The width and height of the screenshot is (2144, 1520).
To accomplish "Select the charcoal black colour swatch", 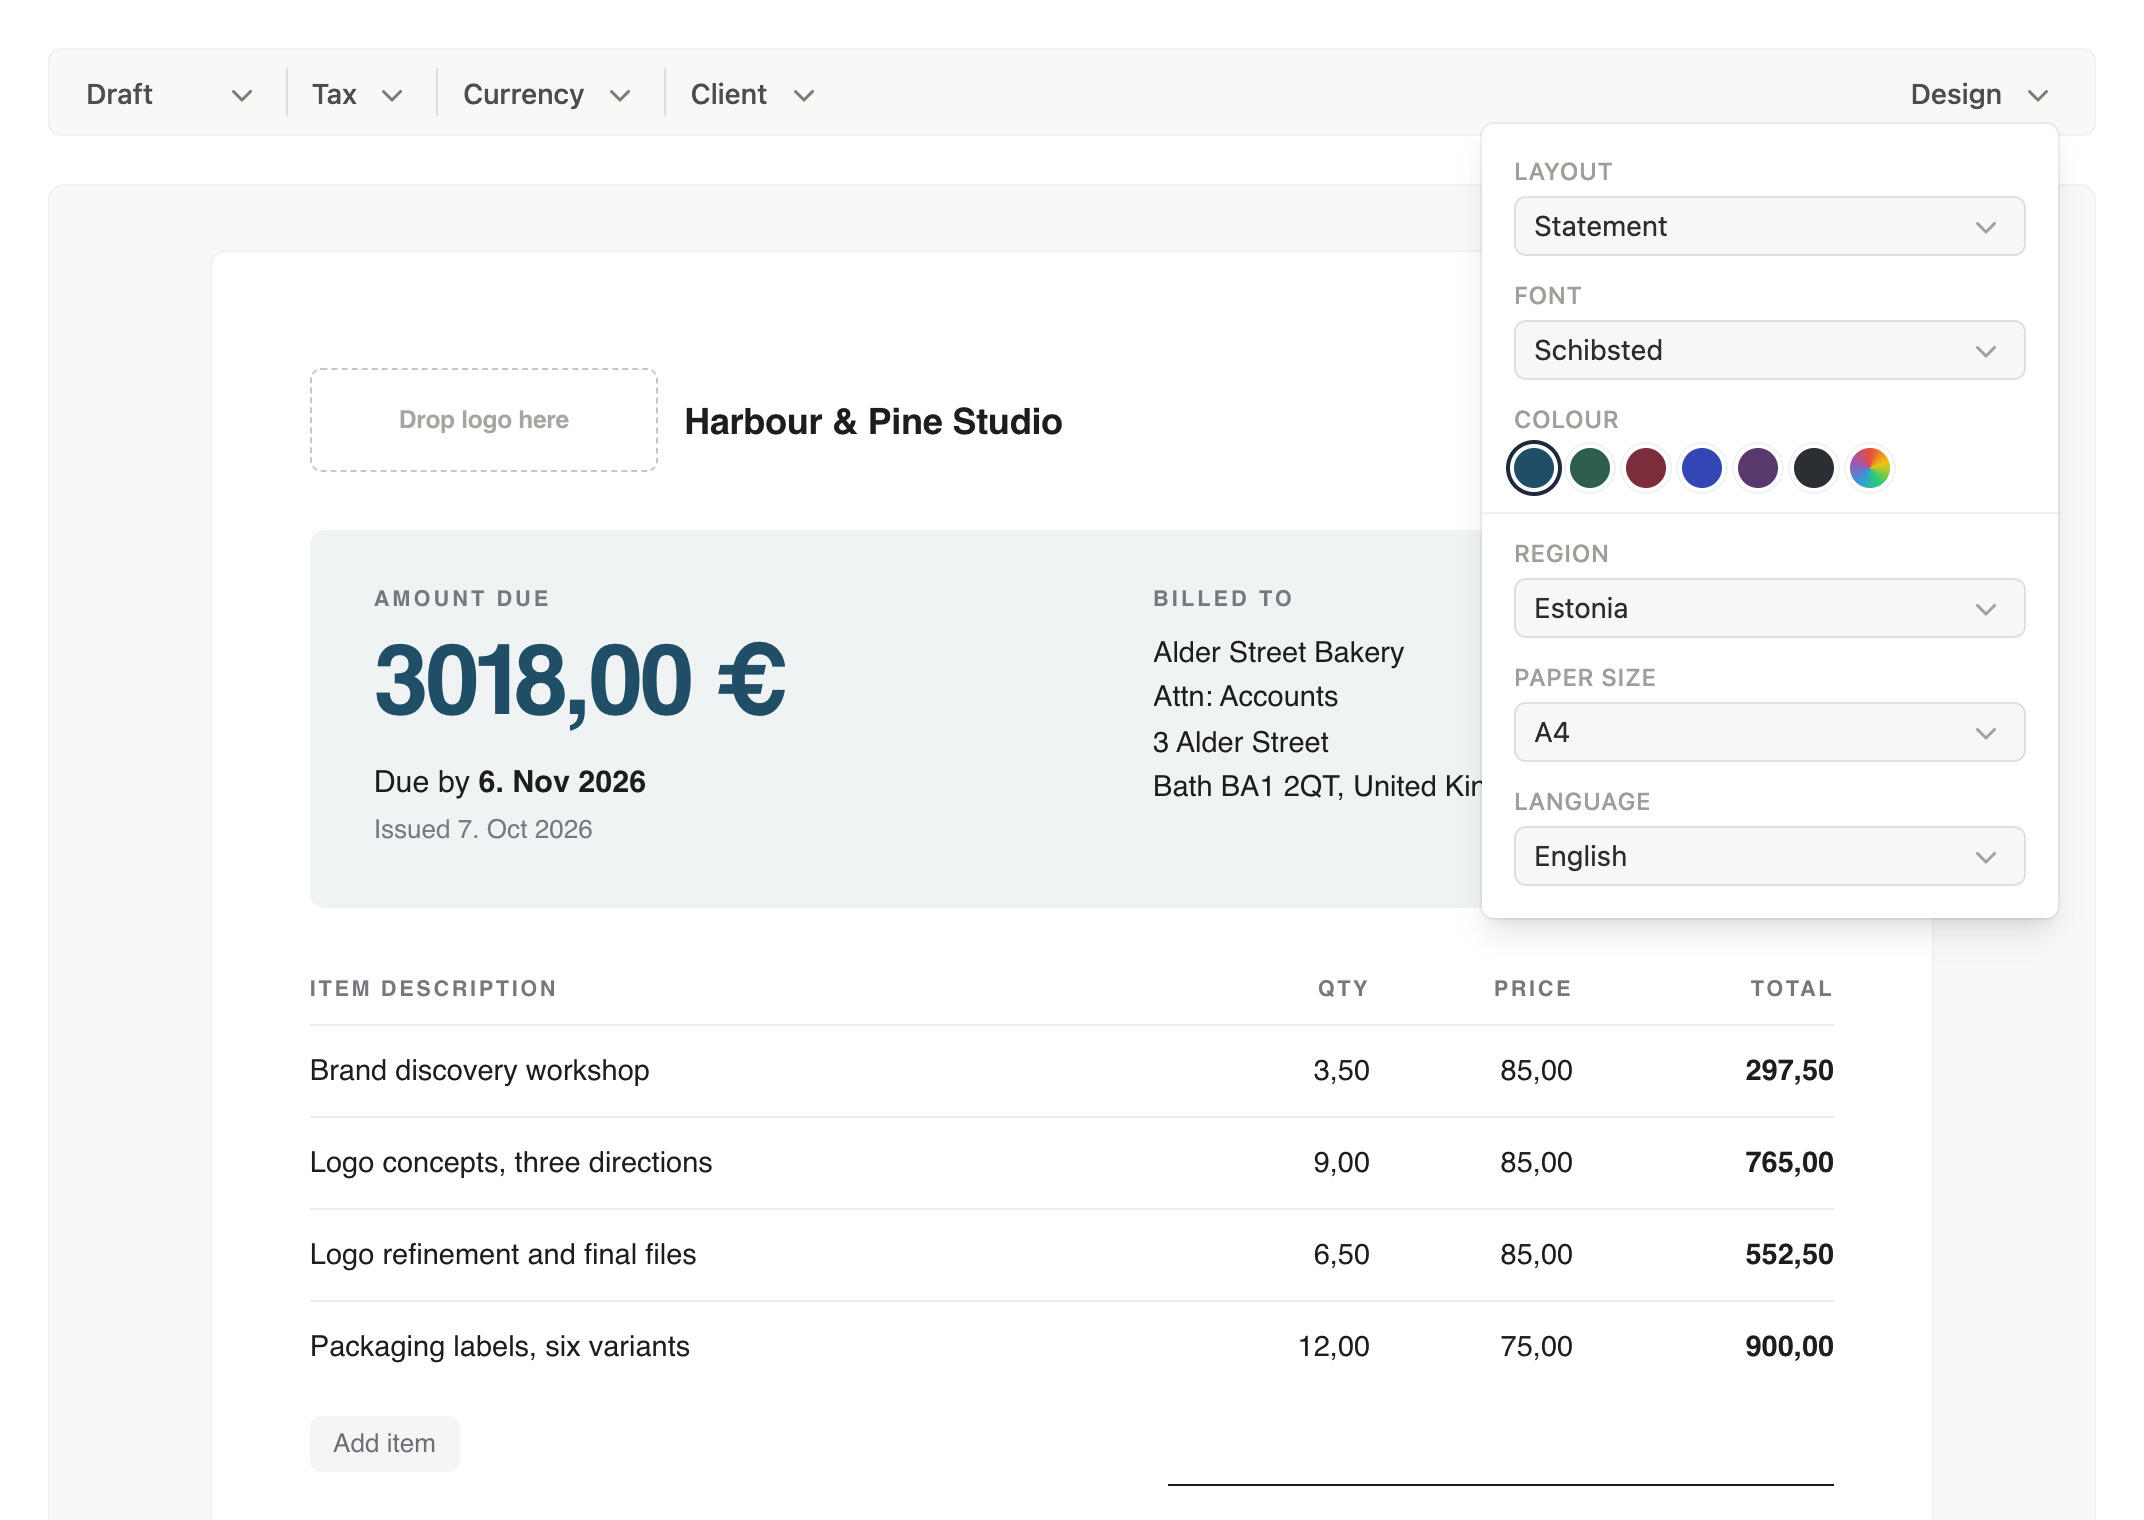I will point(1814,468).
